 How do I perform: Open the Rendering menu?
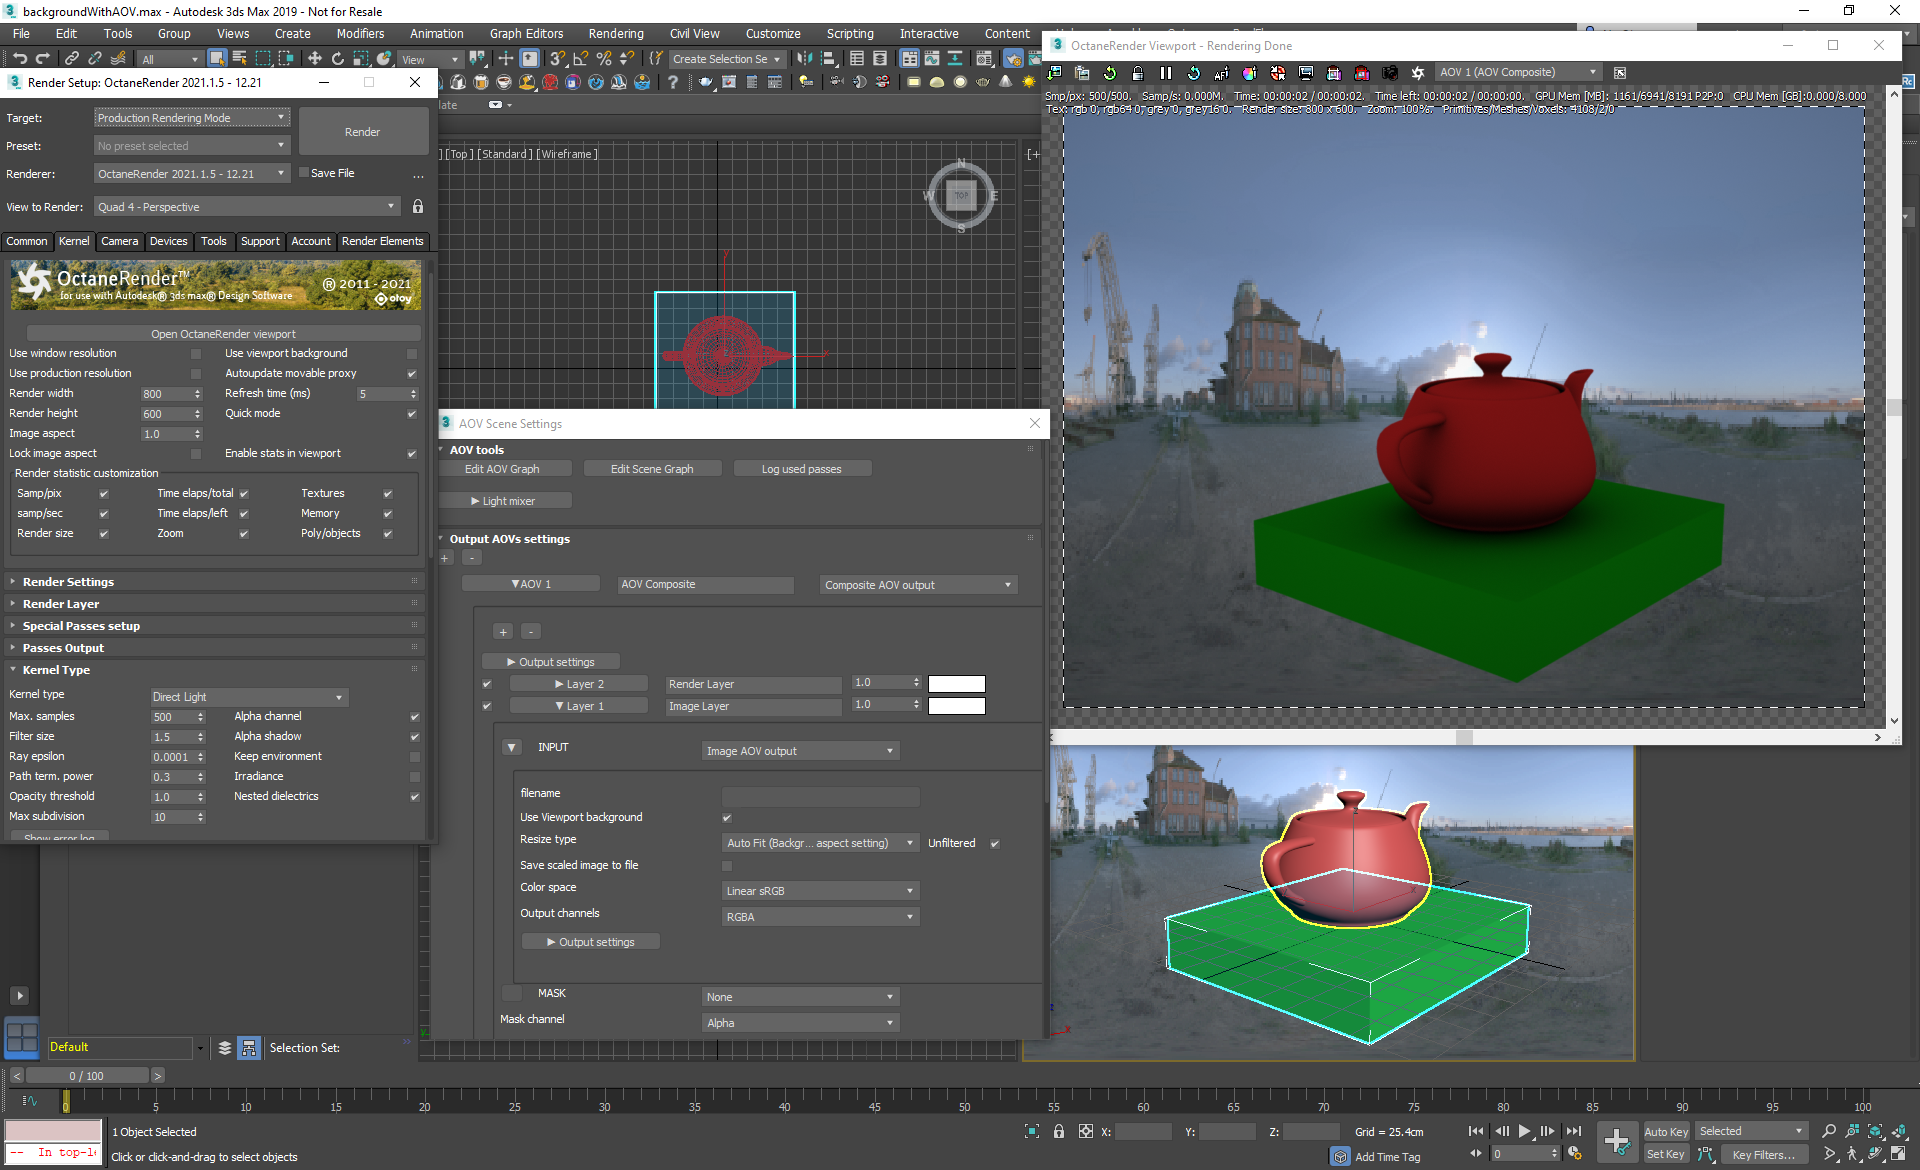pos(615,33)
